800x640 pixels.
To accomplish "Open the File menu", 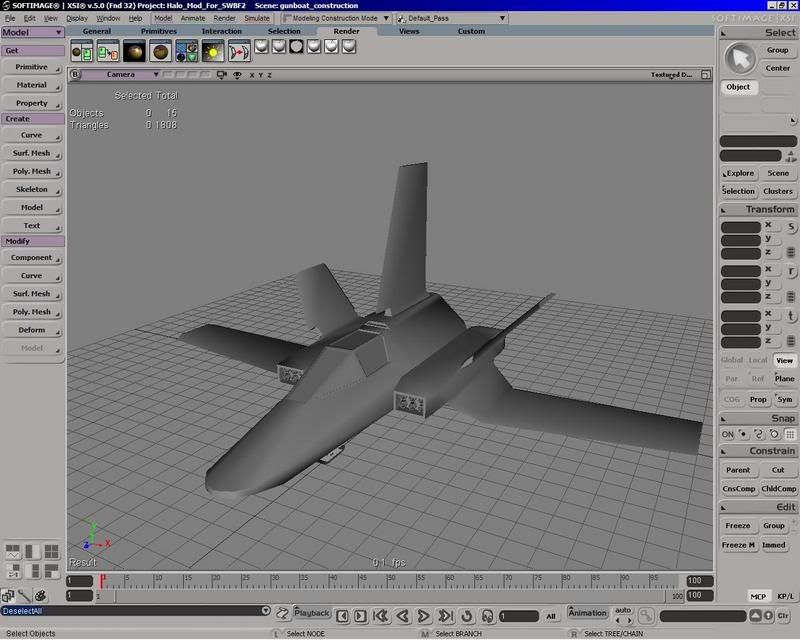I will [10, 18].
